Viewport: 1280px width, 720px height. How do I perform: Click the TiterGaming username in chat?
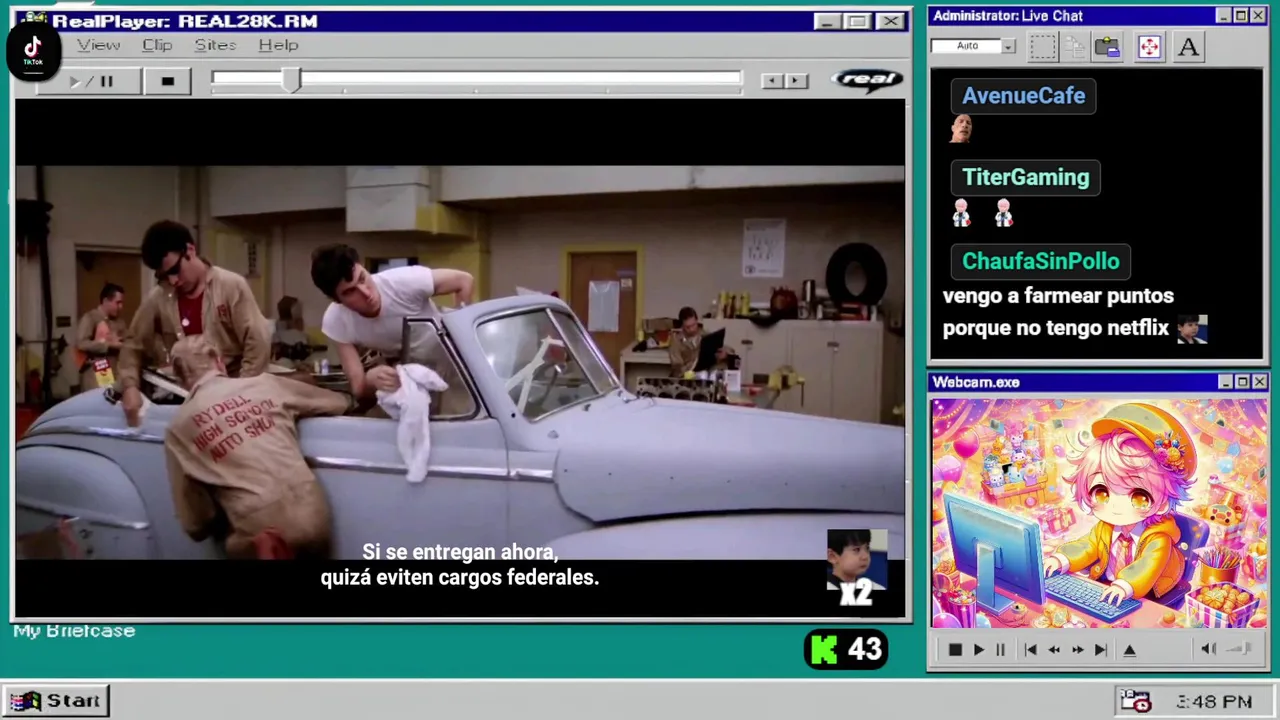[1025, 177]
